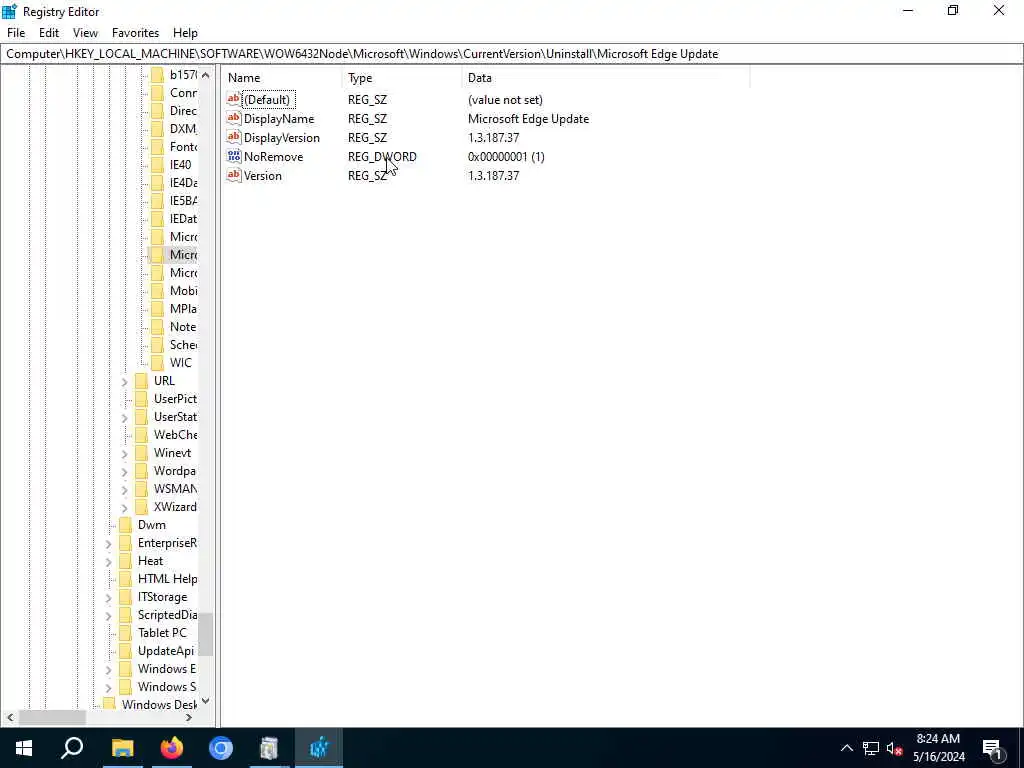Select the DisplayVersion value

point(281,138)
